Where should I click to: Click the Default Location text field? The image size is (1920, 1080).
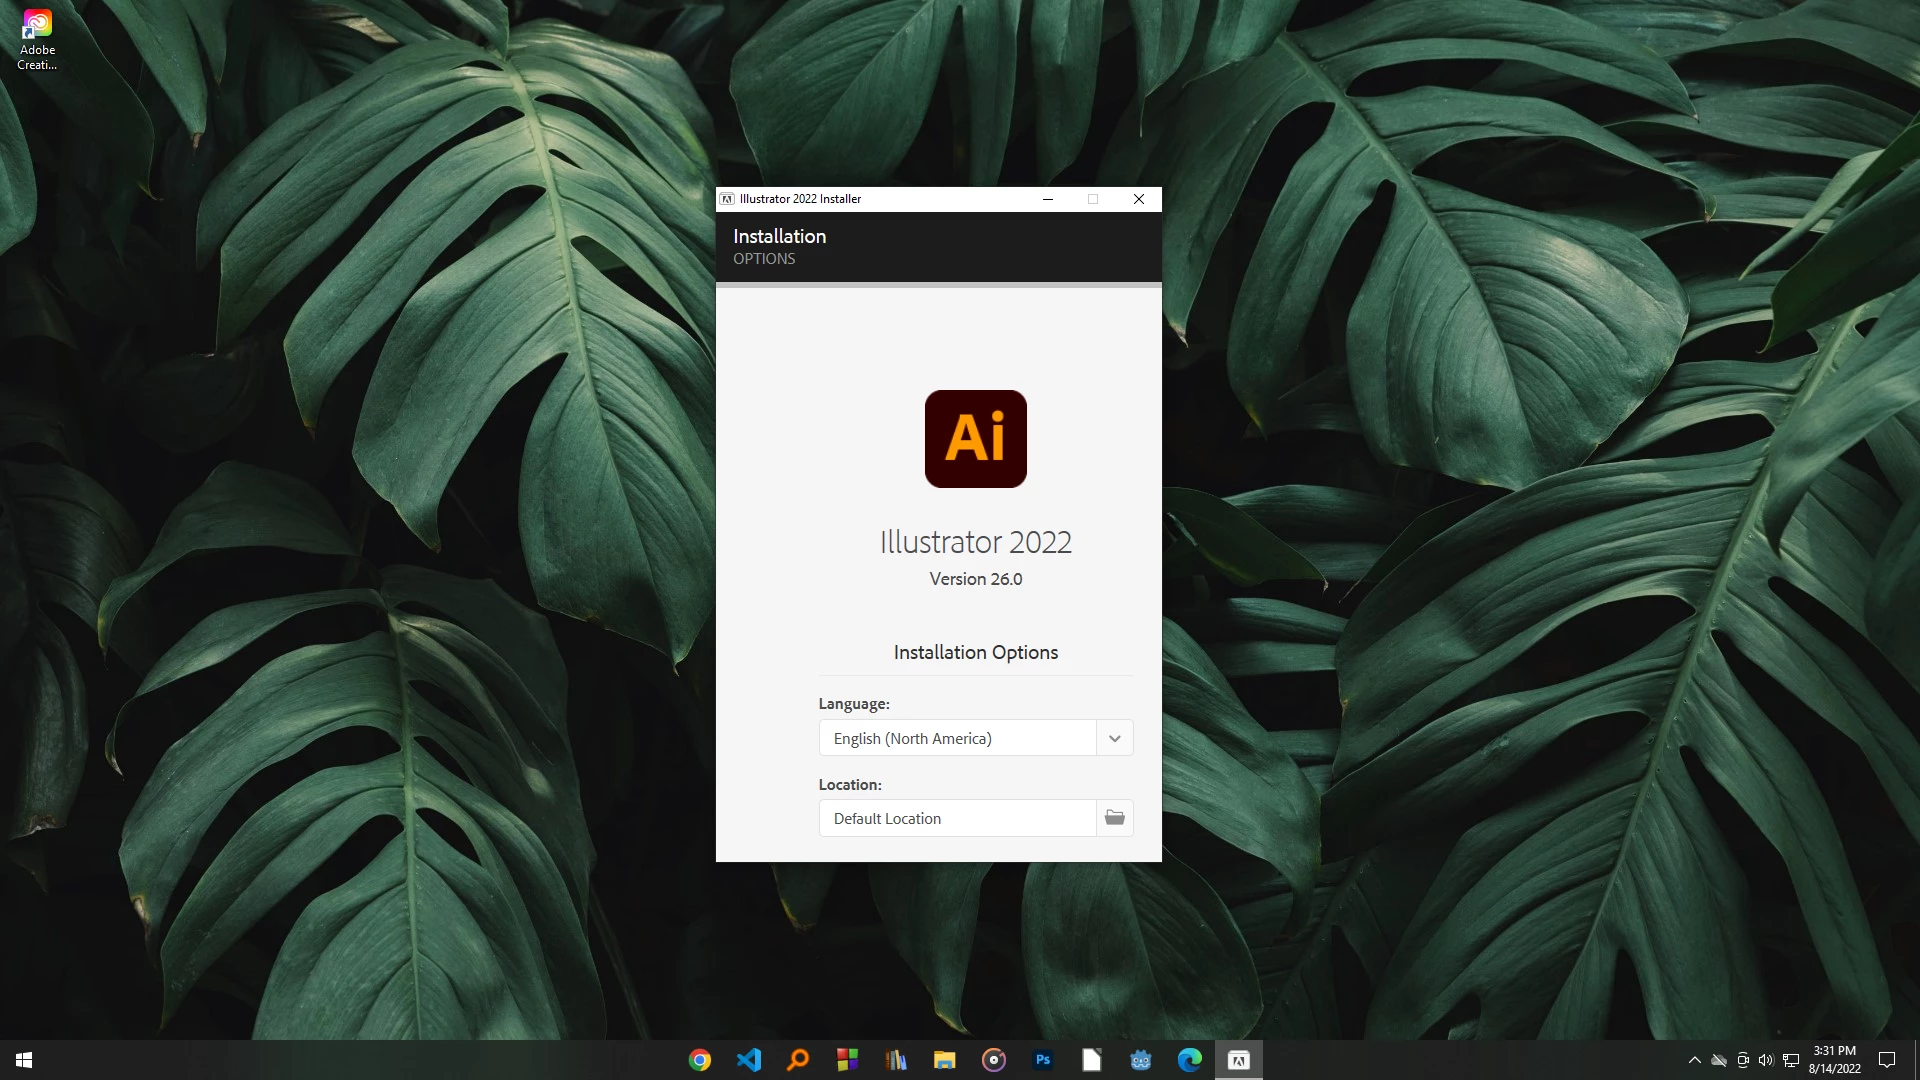(957, 818)
